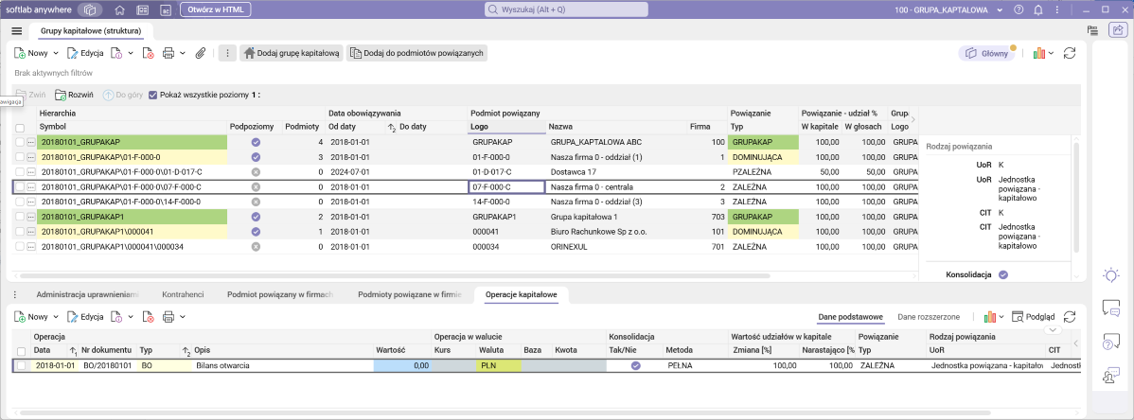Click the home icon in the top bar
The width and height of the screenshot is (1134, 420).
[120, 10]
